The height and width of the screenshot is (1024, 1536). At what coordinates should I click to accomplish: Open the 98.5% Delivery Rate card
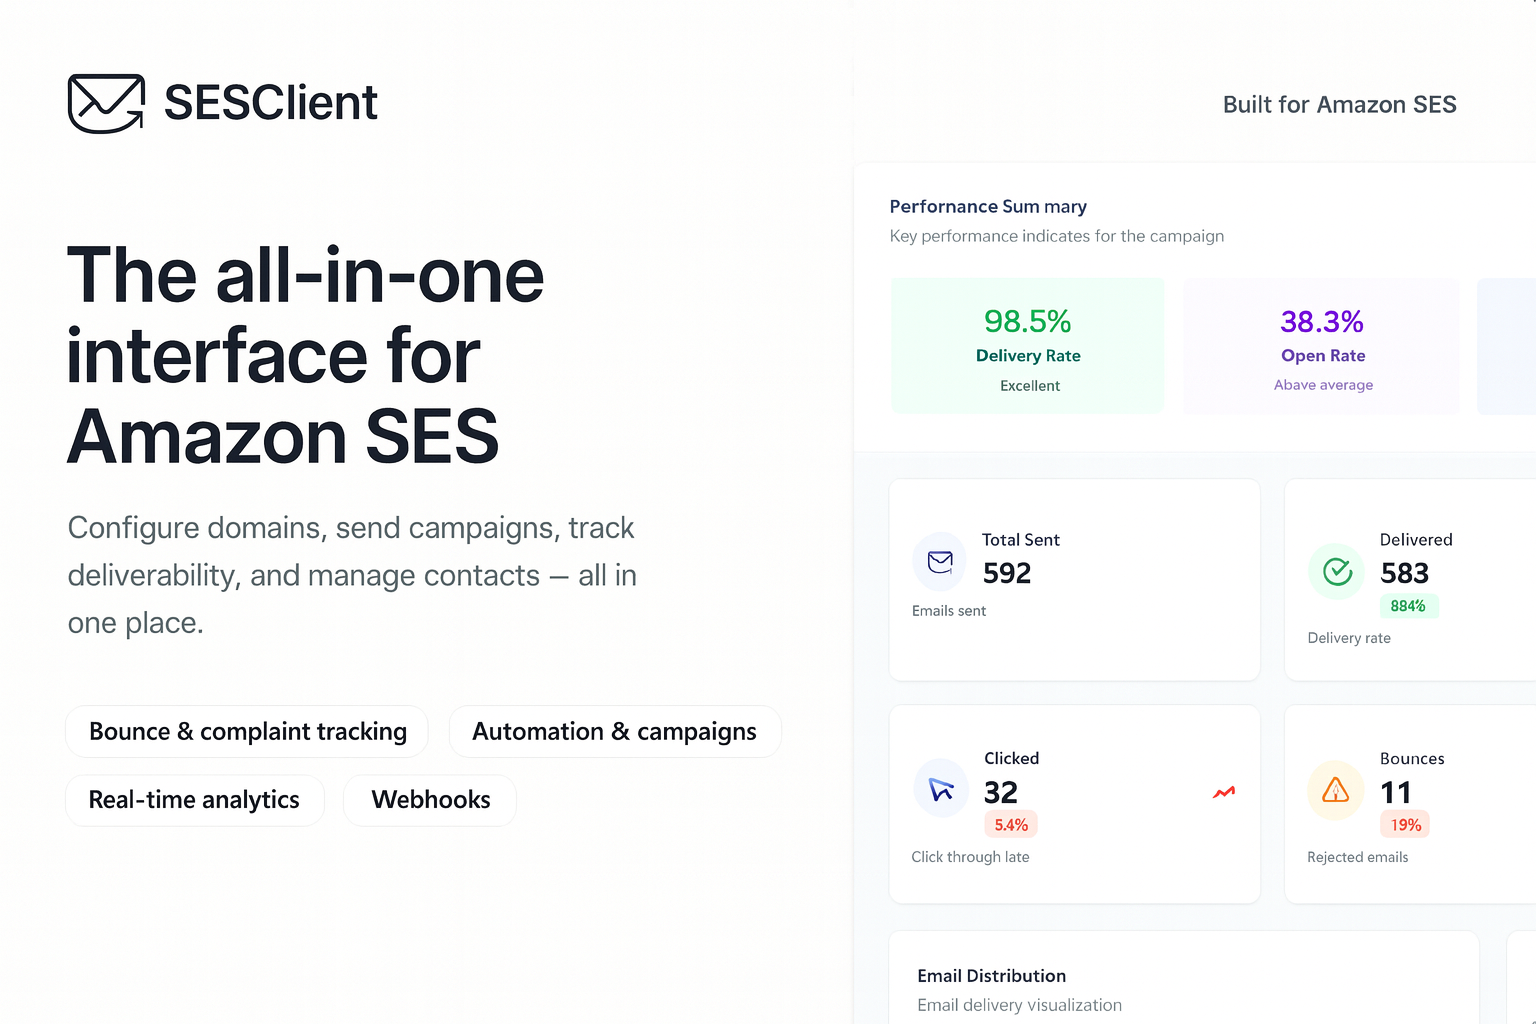coord(1028,346)
